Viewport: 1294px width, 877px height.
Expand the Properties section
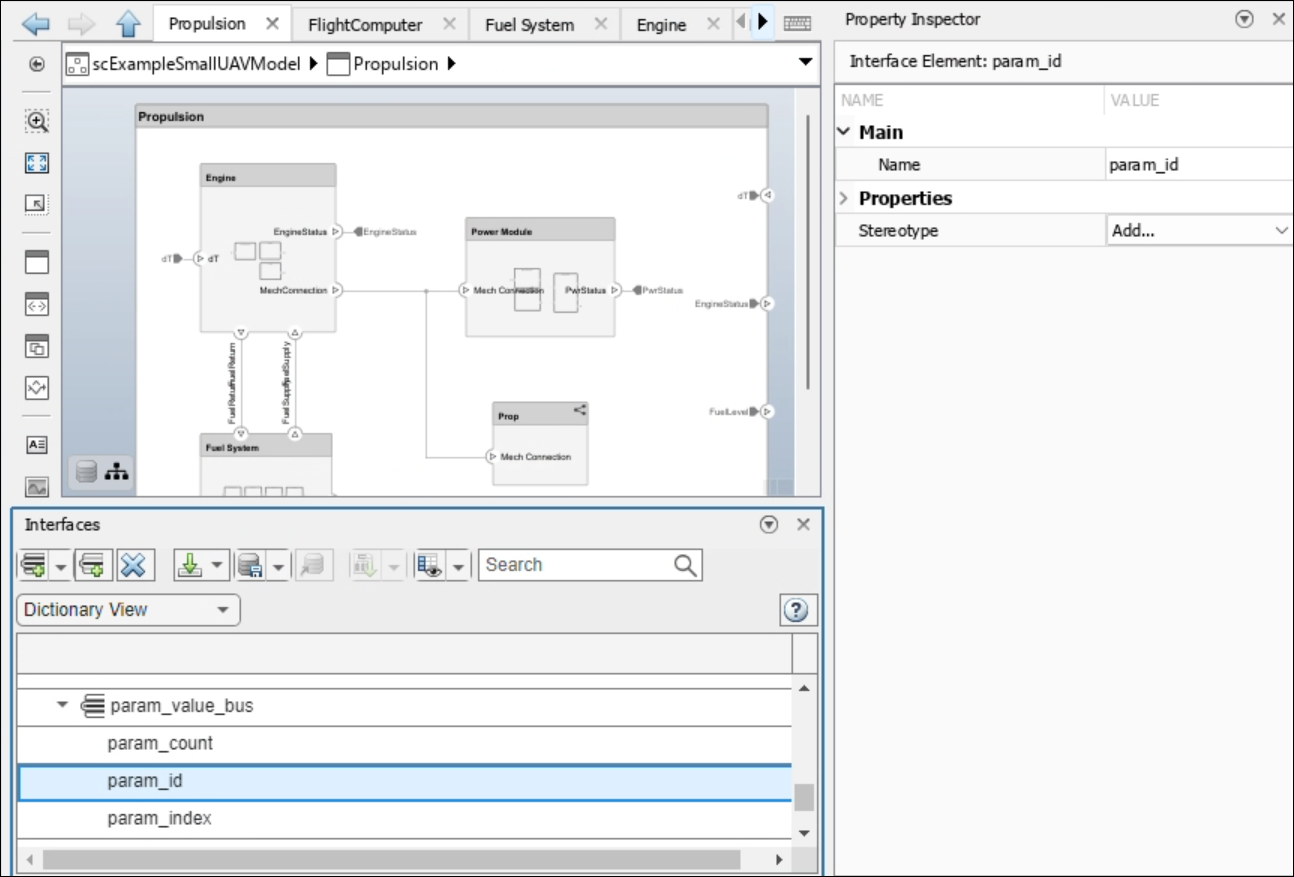click(x=844, y=198)
